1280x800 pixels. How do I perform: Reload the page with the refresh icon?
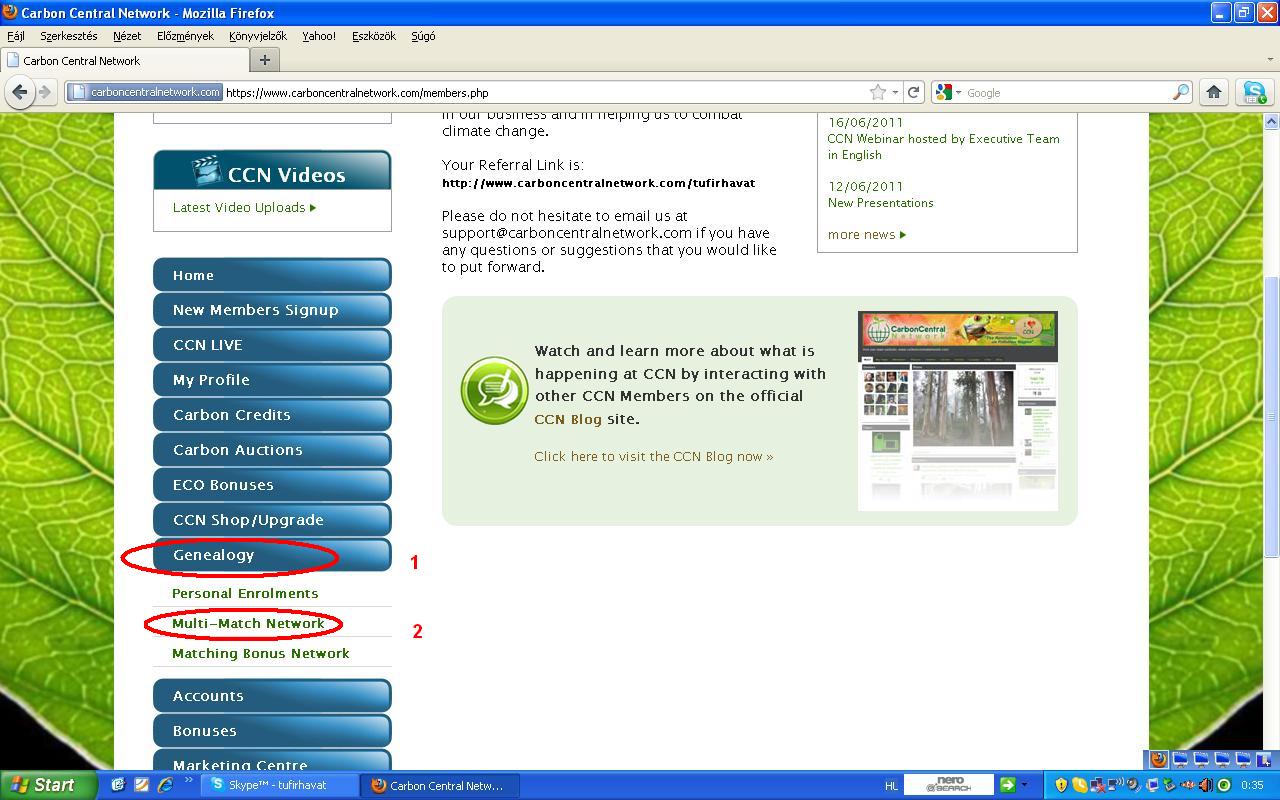913,92
